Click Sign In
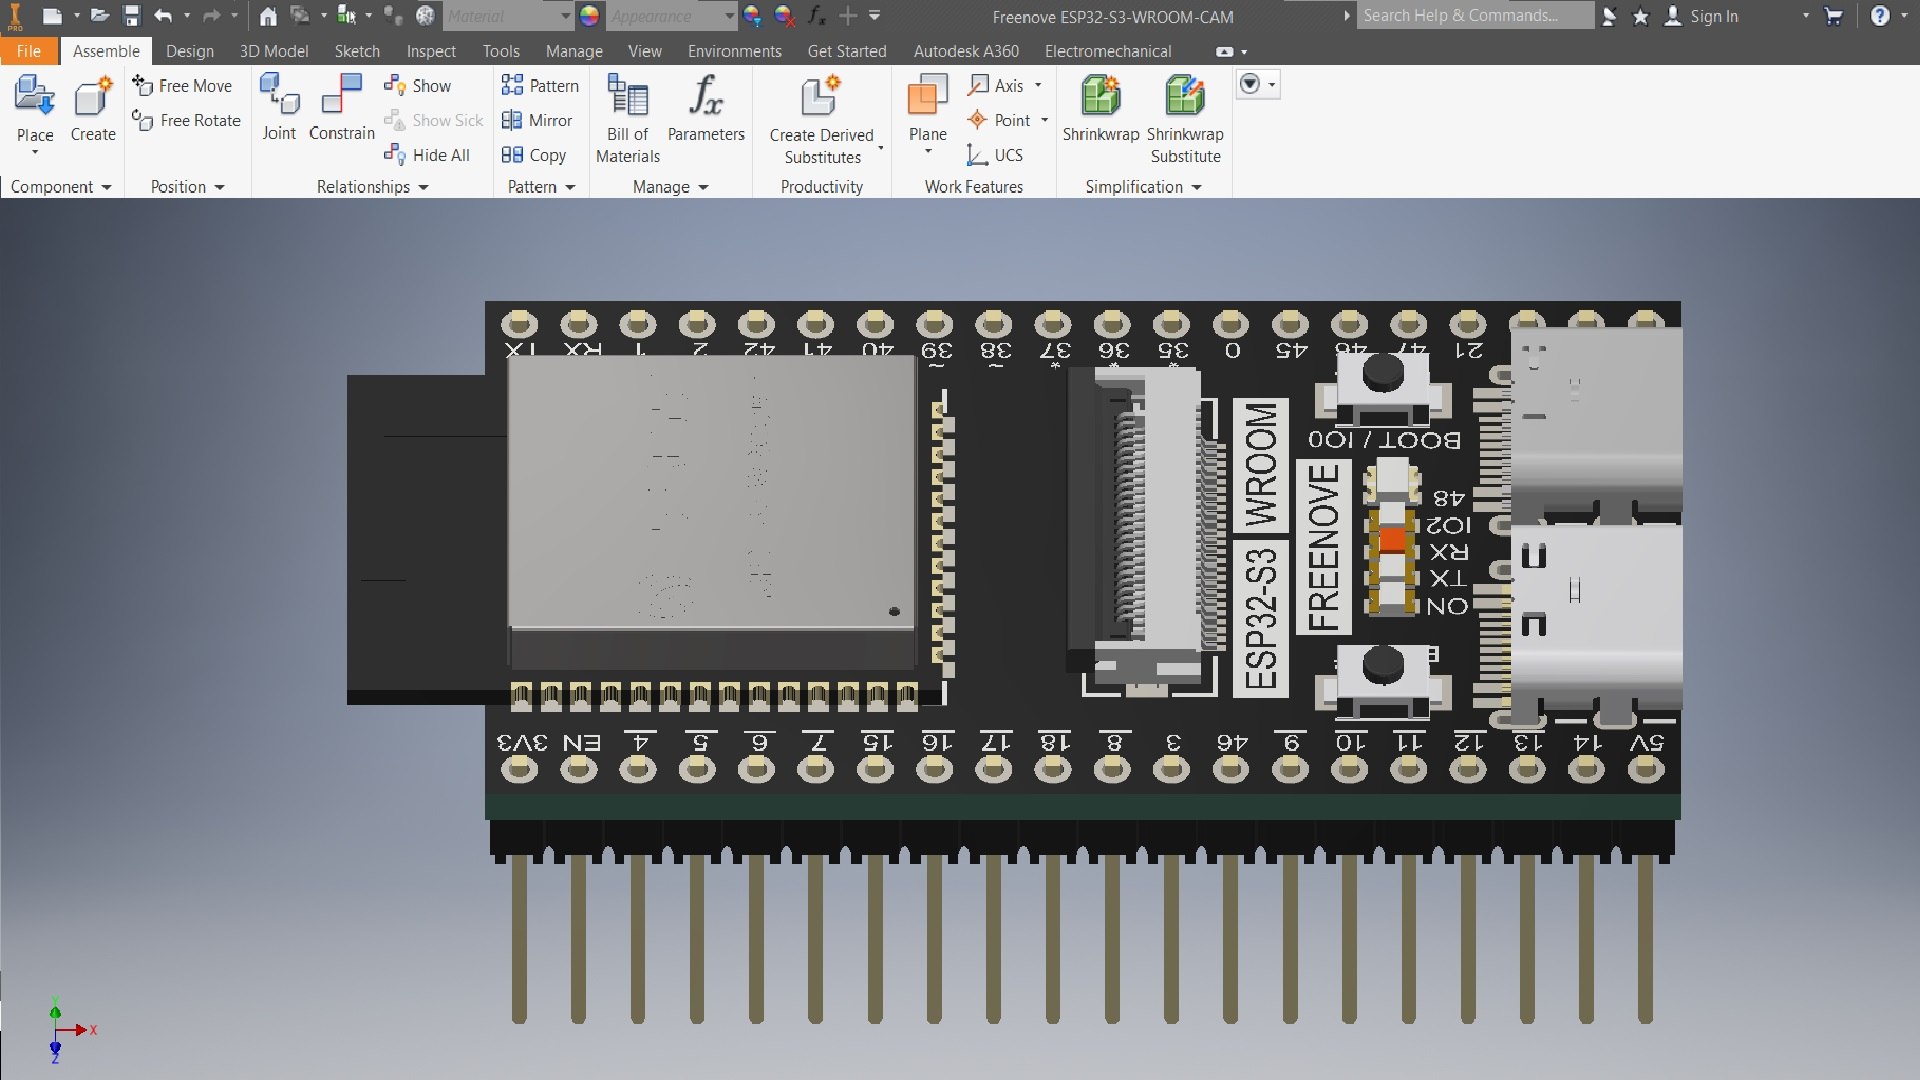The height and width of the screenshot is (1080, 1920). point(1714,16)
